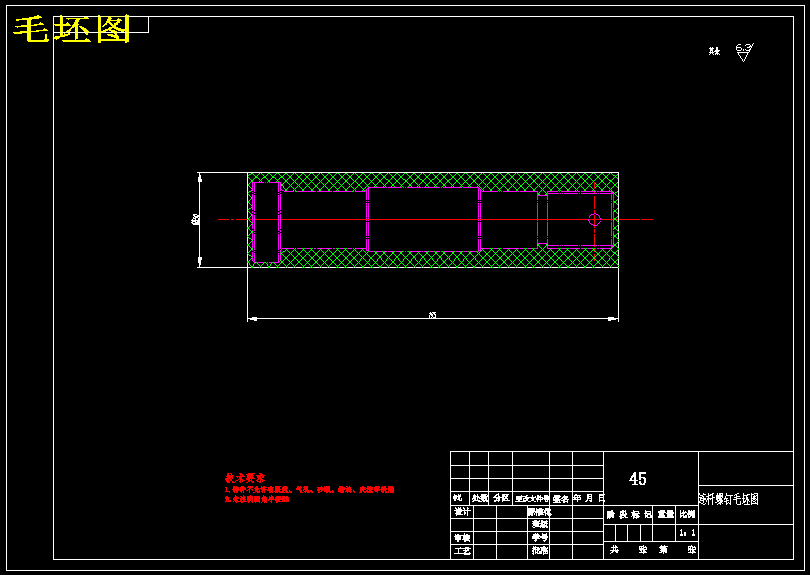The image size is (810, 575).
Task: Select the horizontal length dimension text below part
Action: tap(432, 315)
